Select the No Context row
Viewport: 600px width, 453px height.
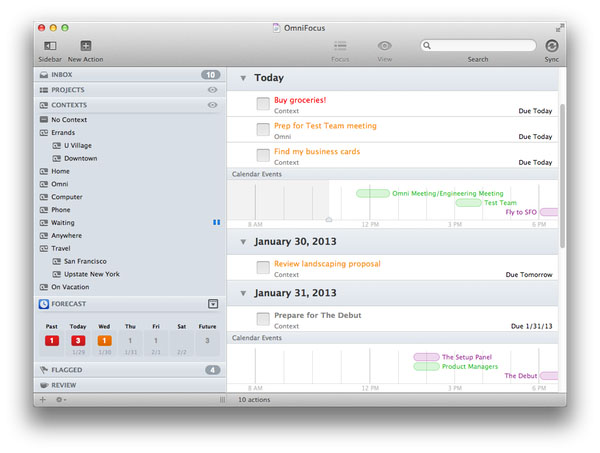[x=130, y=120]
